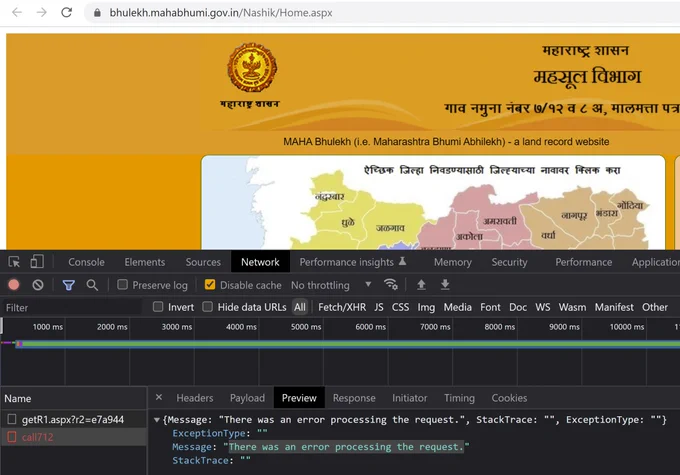The height and width of the screenshot is (475, 680).
Task: Stop recording network log
Action: (13, 285)
